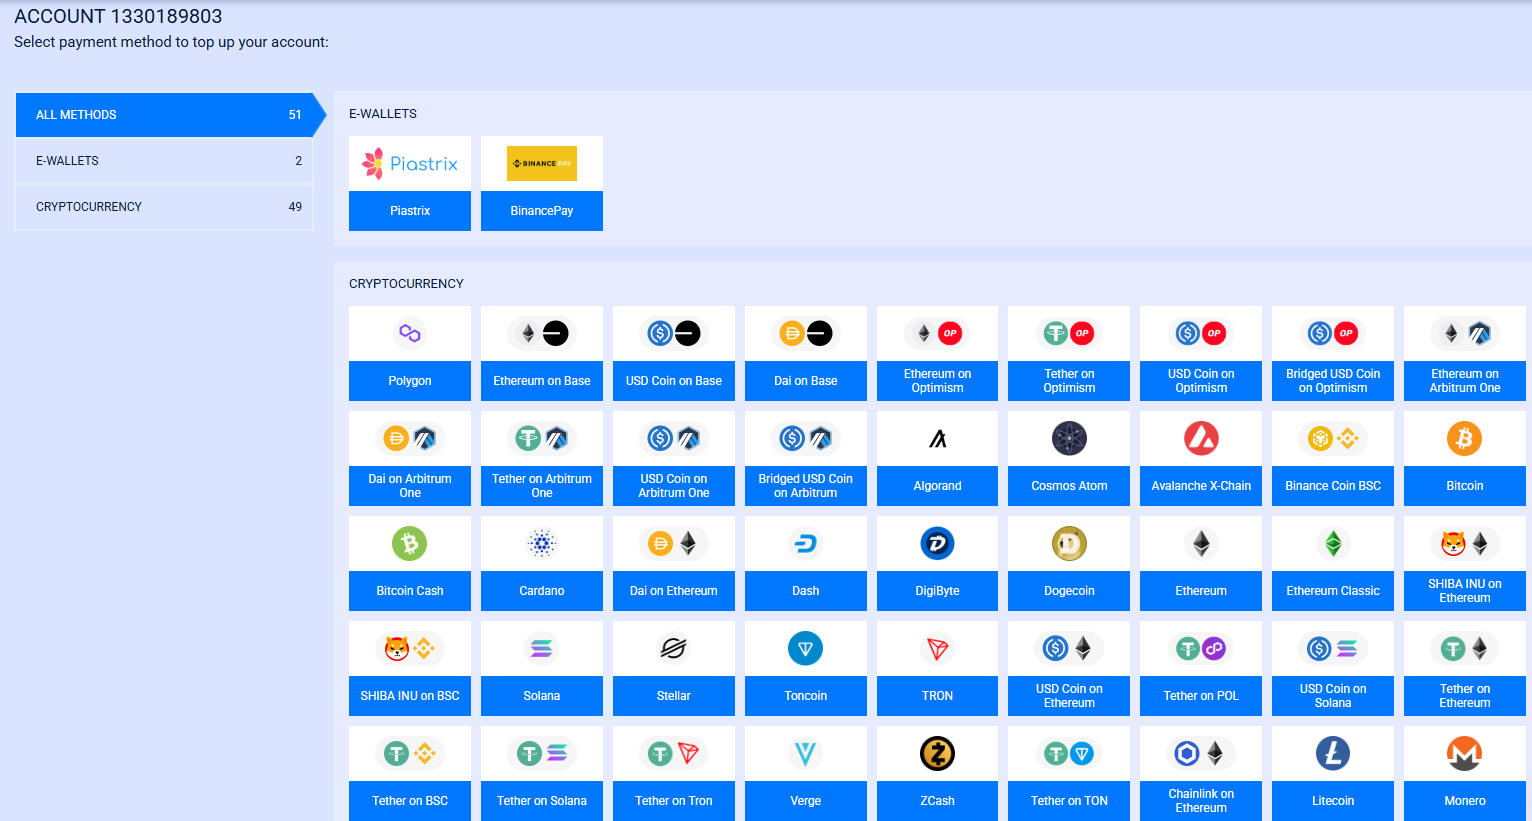This screenshot has width=1532, height=821.
Task: Choose USD Coin on Ethereum button
Action: coord(1069,696)
